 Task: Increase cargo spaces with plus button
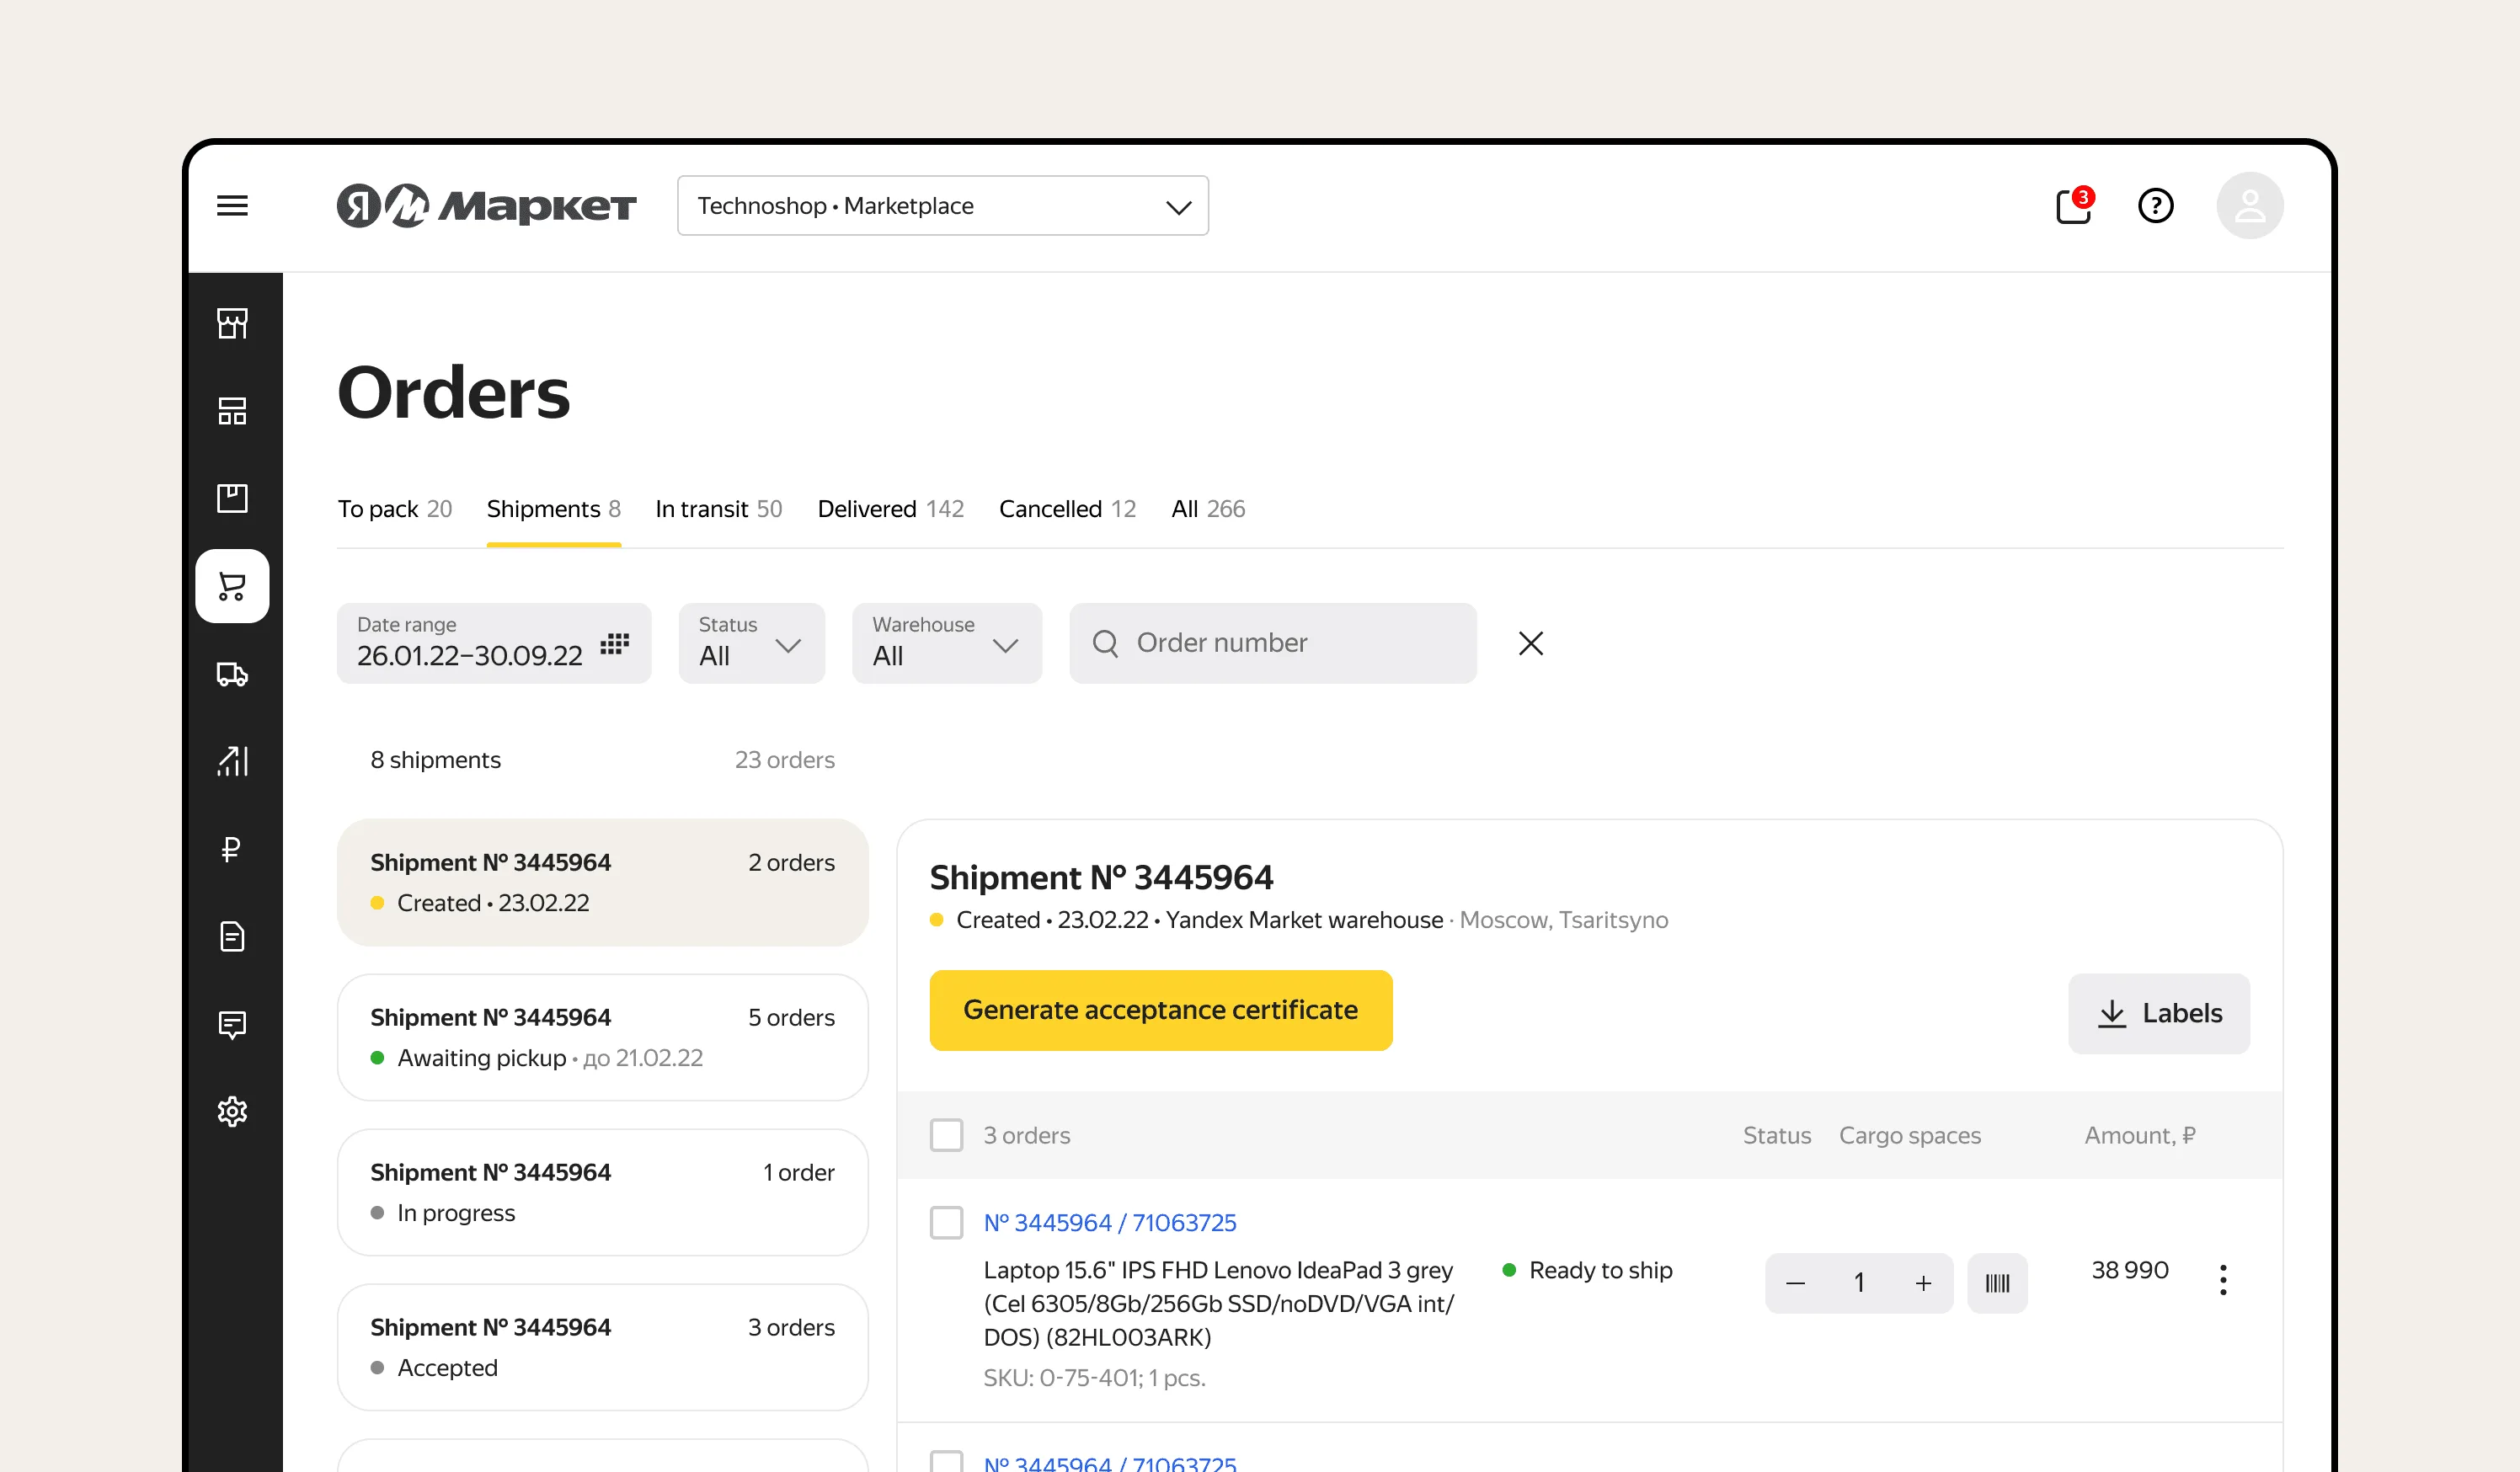tap(1923, 1283)
